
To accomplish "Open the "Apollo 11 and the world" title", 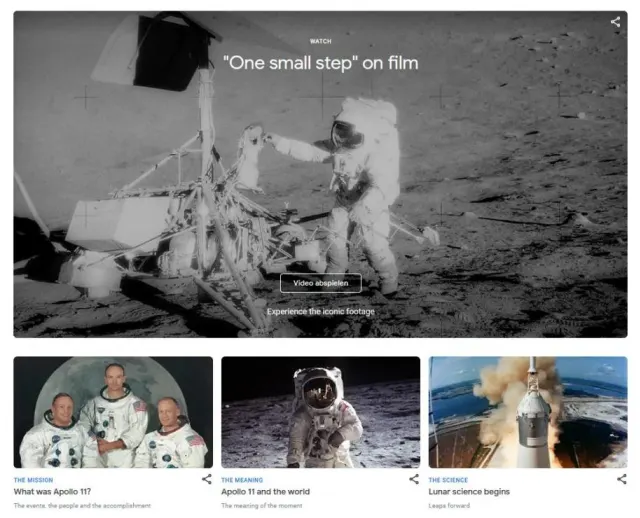I will 265,491.
